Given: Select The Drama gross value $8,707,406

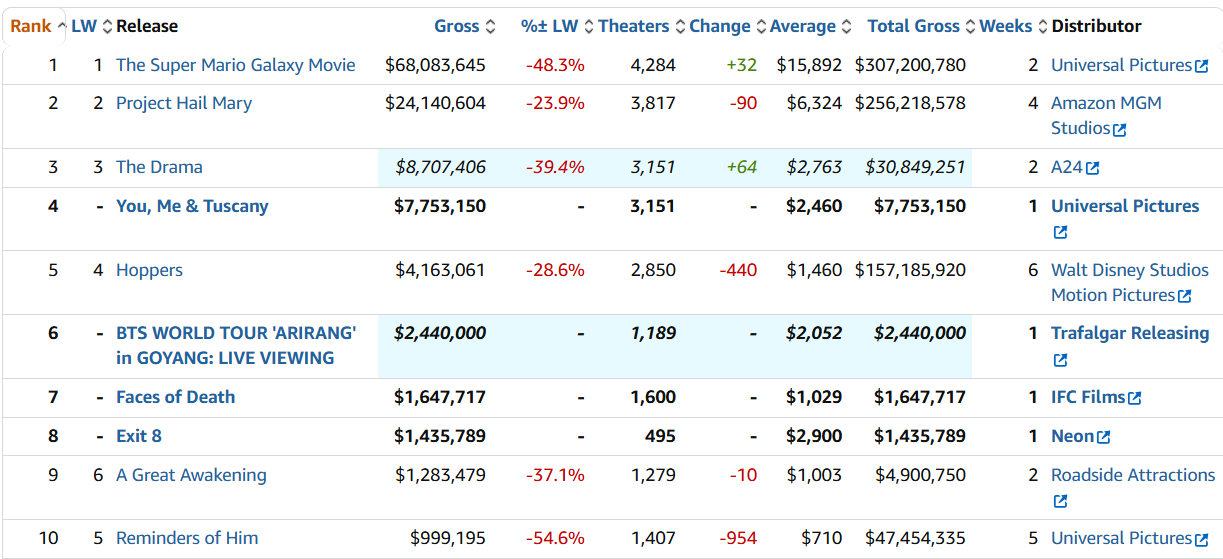Looking at the screenshot, I should tap(440, 167).
